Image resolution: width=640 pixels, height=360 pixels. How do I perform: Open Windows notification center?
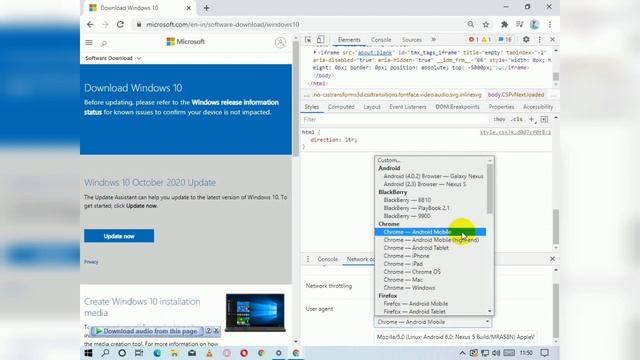(x=544, y=353)
